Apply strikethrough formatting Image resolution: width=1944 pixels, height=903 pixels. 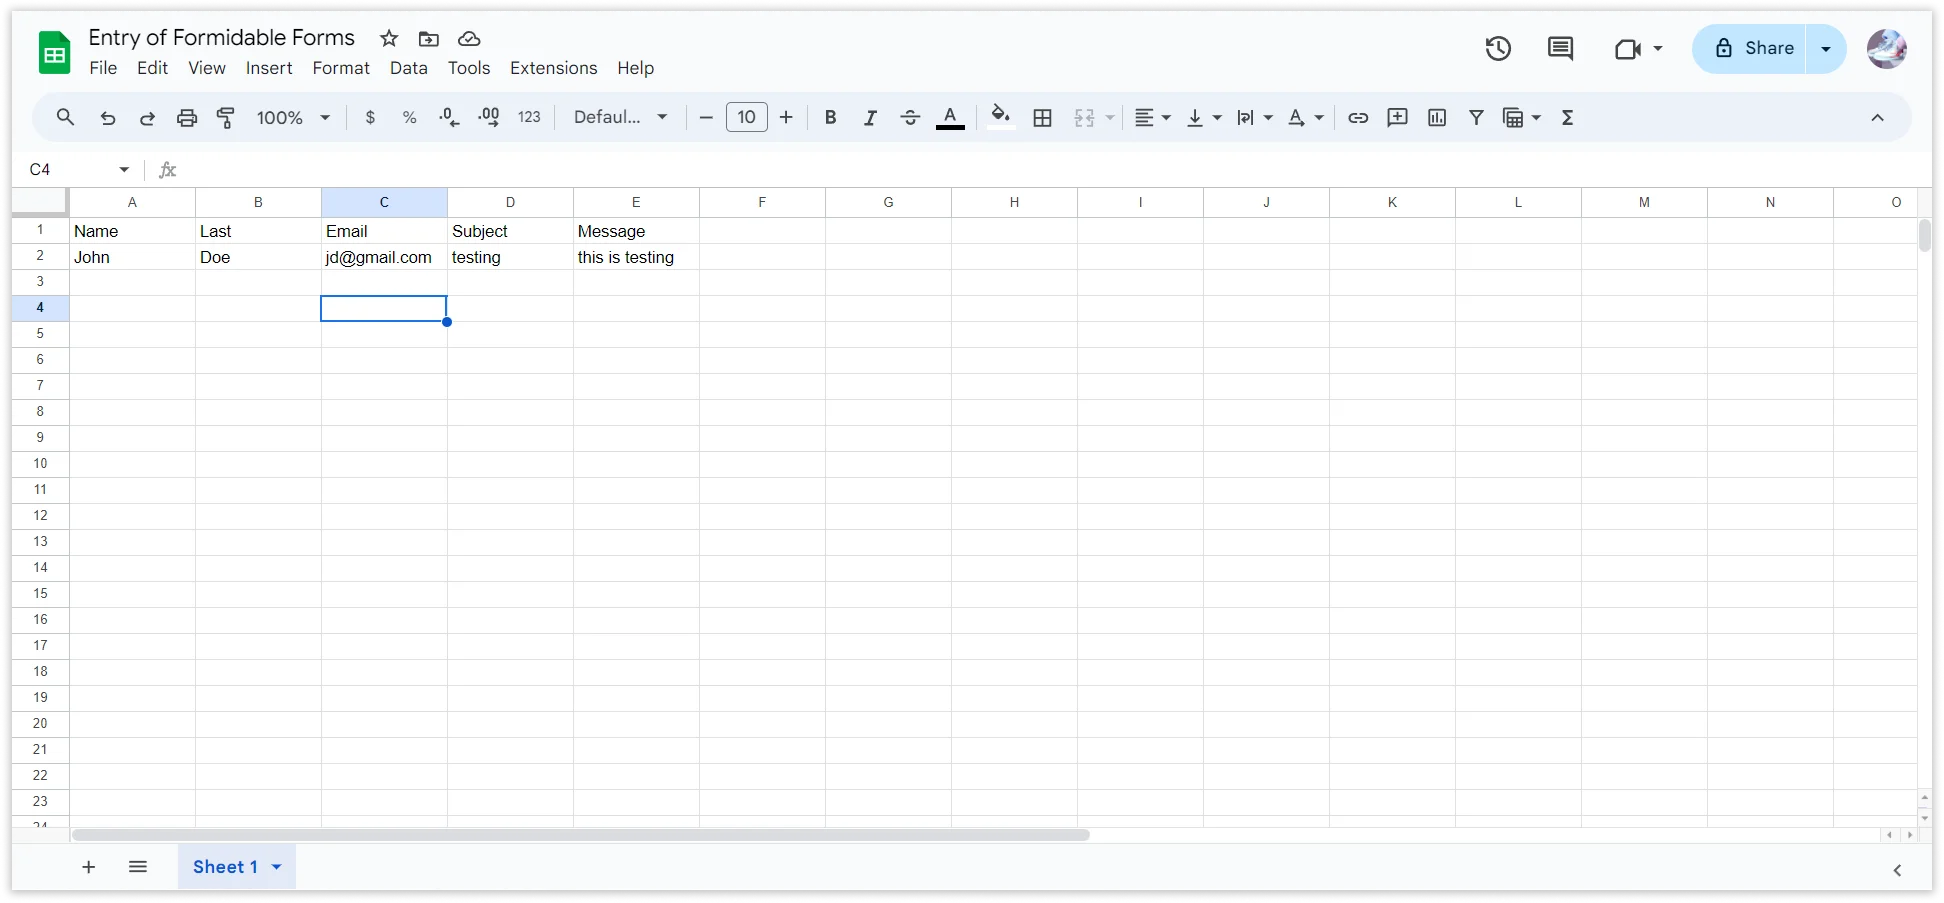click(910, 117)
